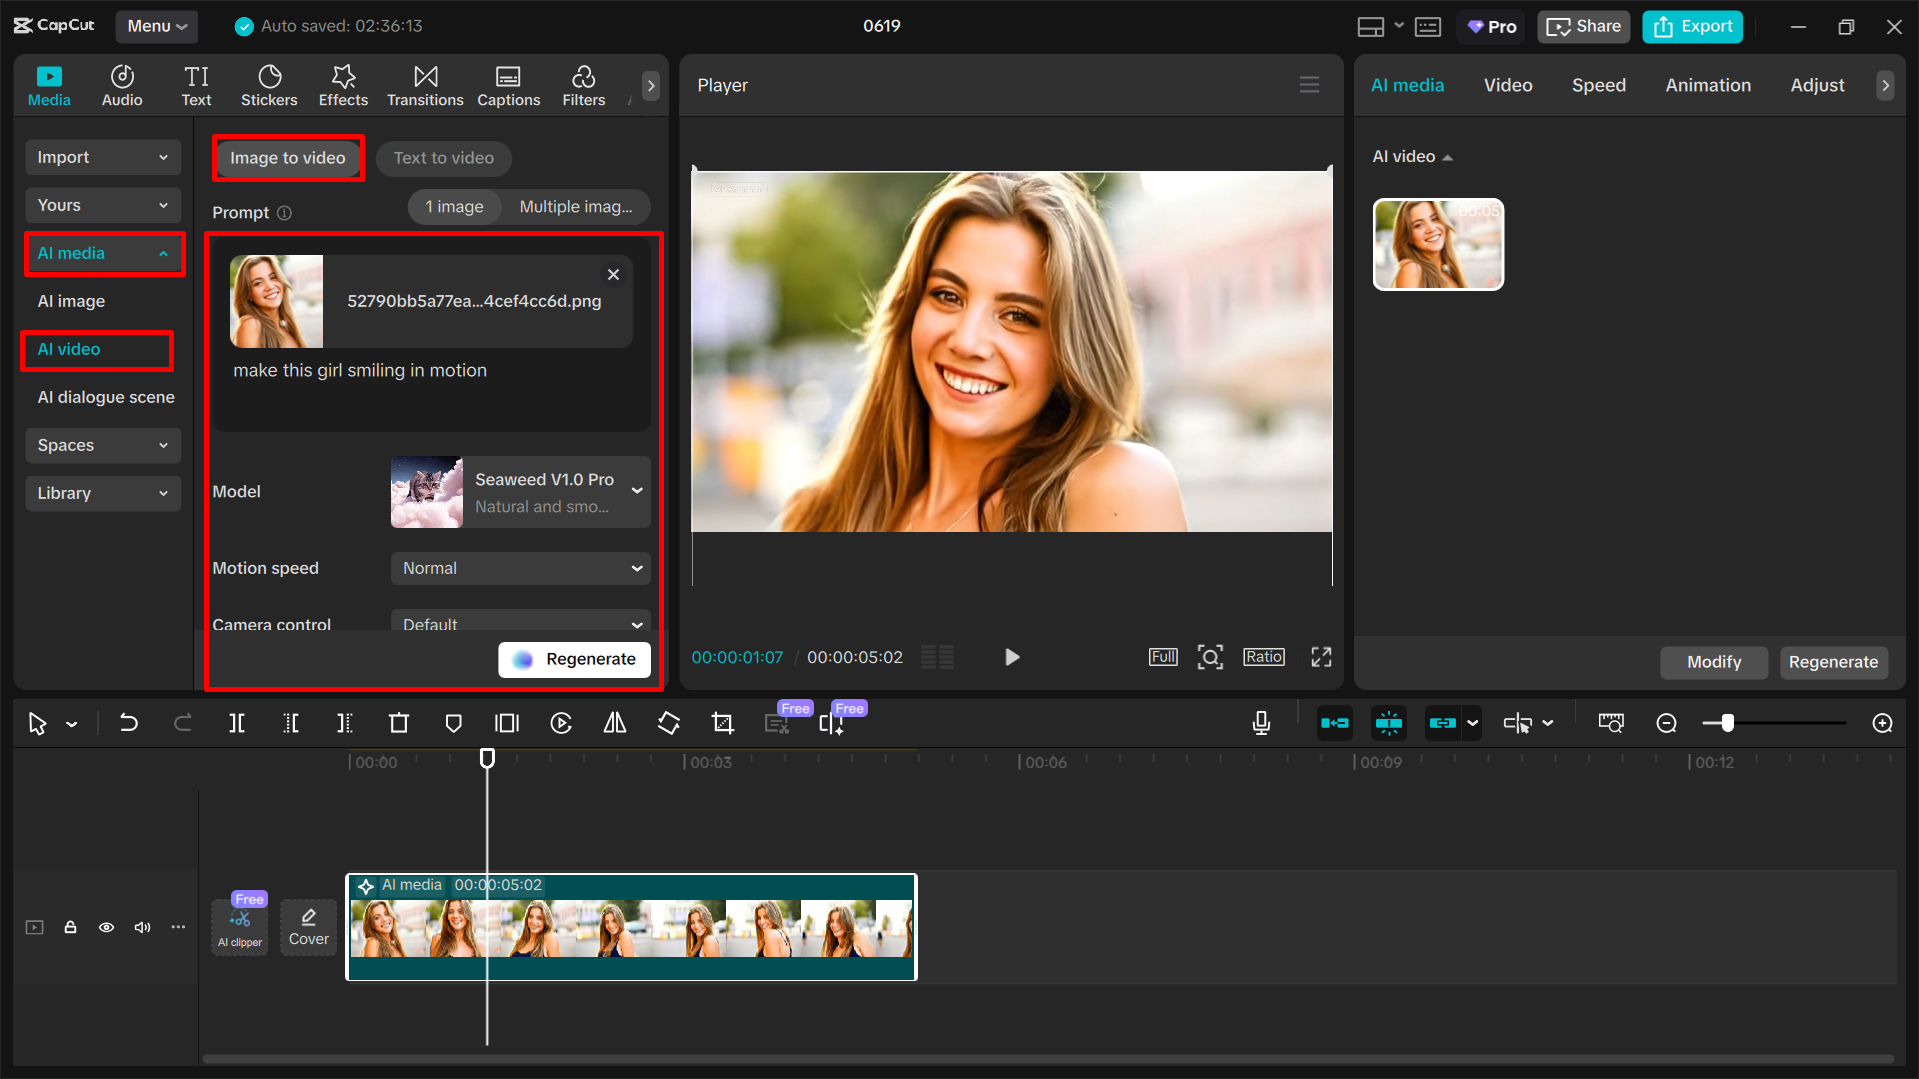Open the Model Seaweed V1.0 Pro dropdown
The height and width of the screenshot is (1079, 1919).
pyautogui.click(x=520, y=492)
